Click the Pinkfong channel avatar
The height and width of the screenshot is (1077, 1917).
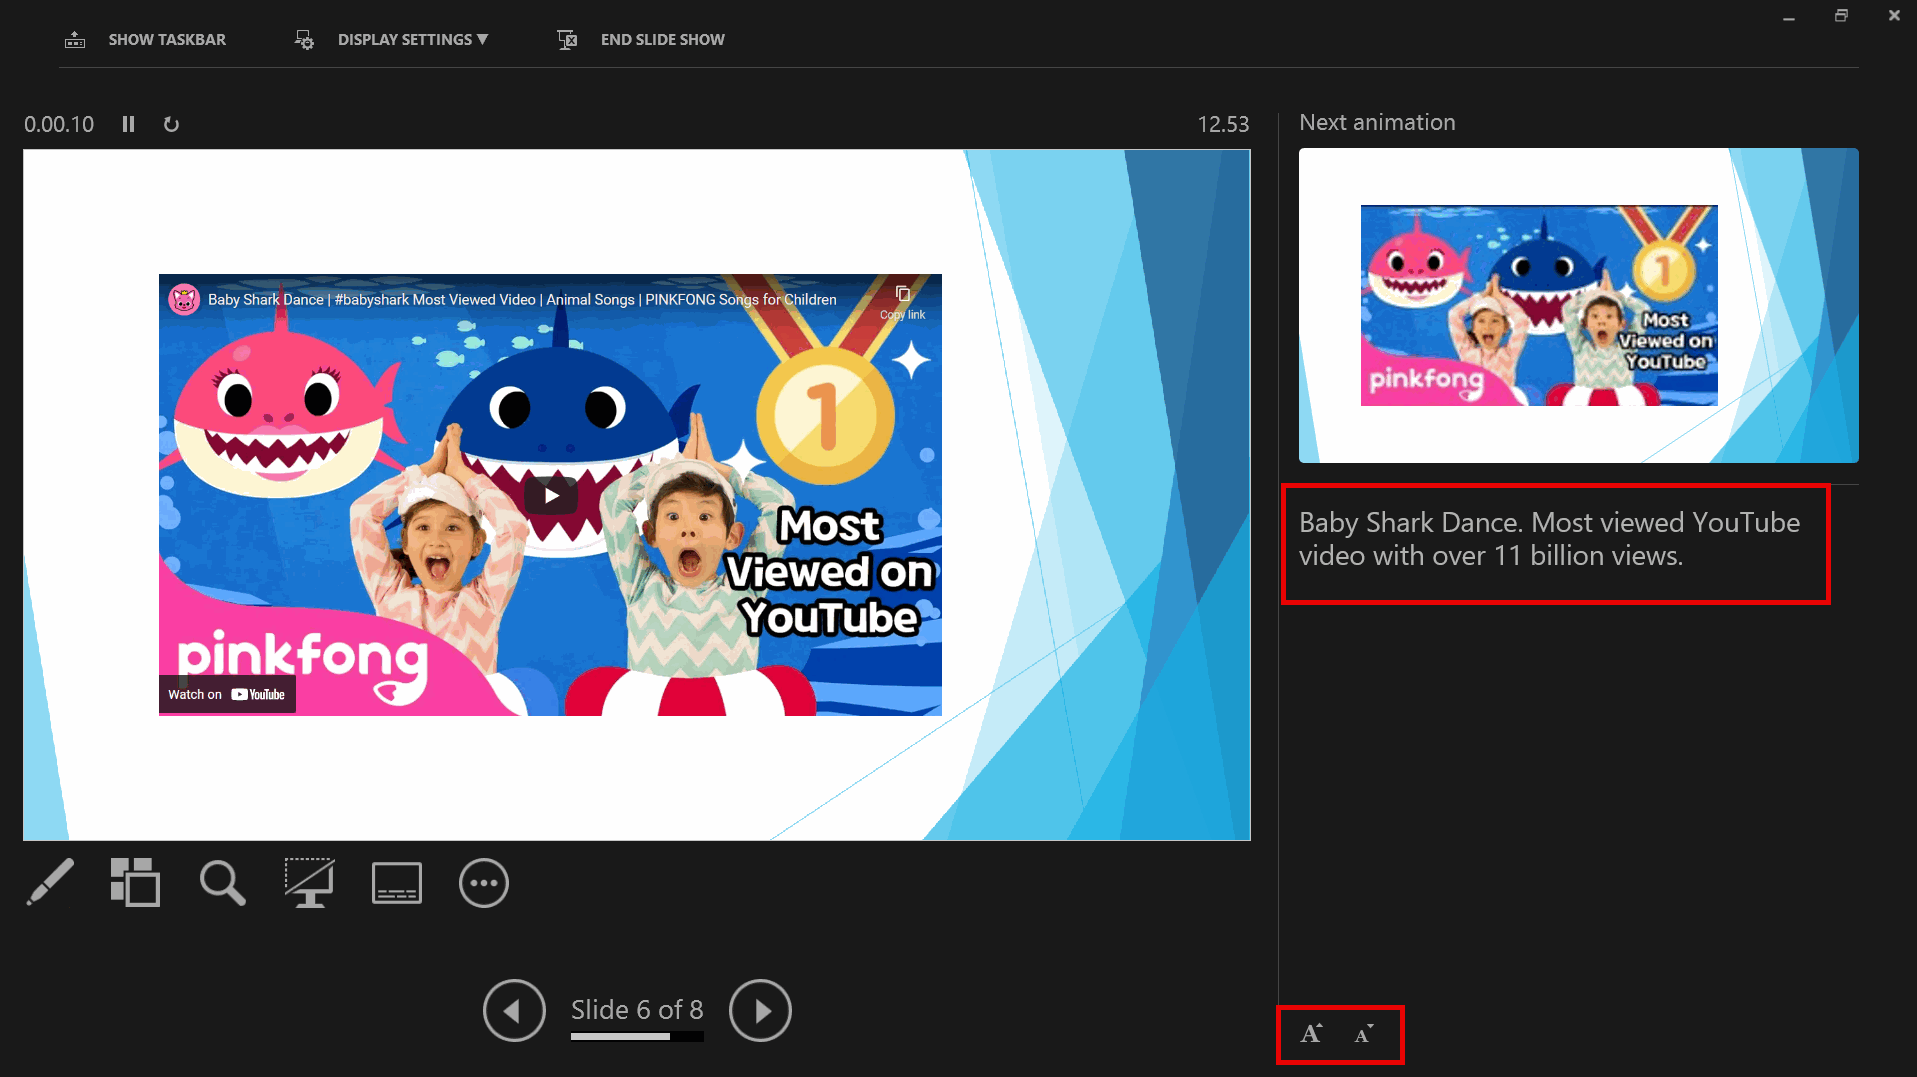[184, 299]
